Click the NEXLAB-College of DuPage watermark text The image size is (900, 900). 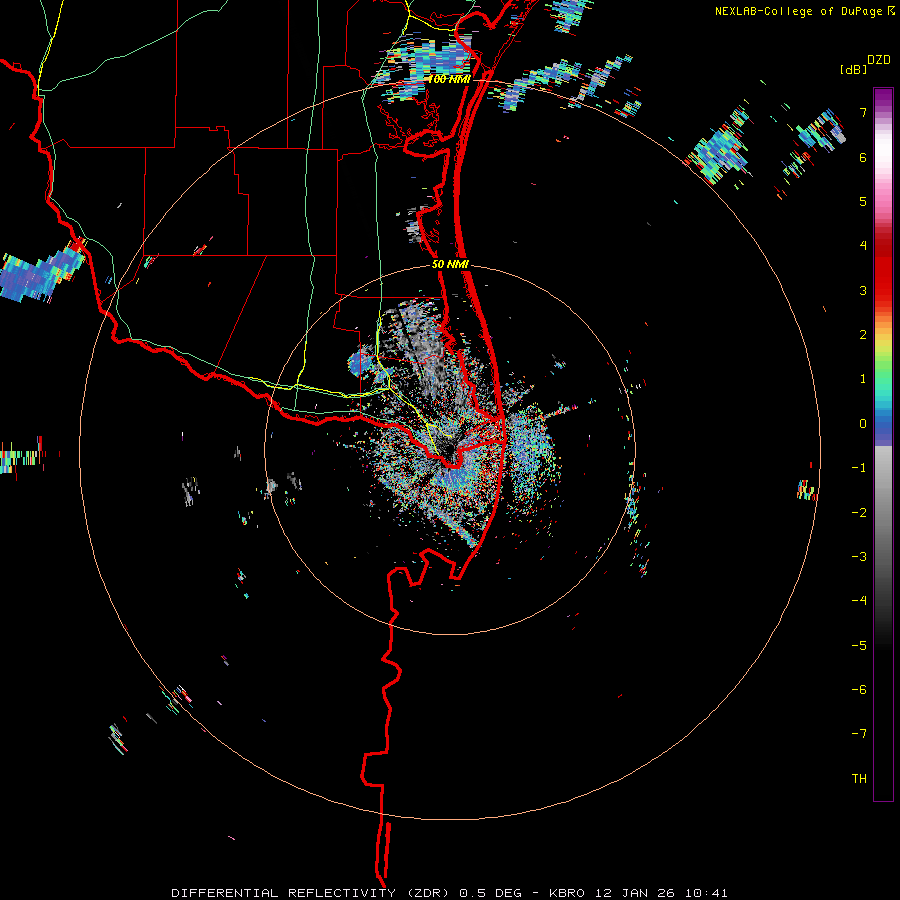[x=798, y=11]
